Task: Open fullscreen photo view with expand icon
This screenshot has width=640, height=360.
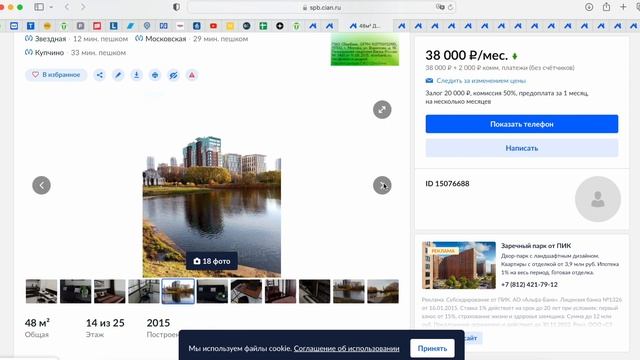Action: 382,109
